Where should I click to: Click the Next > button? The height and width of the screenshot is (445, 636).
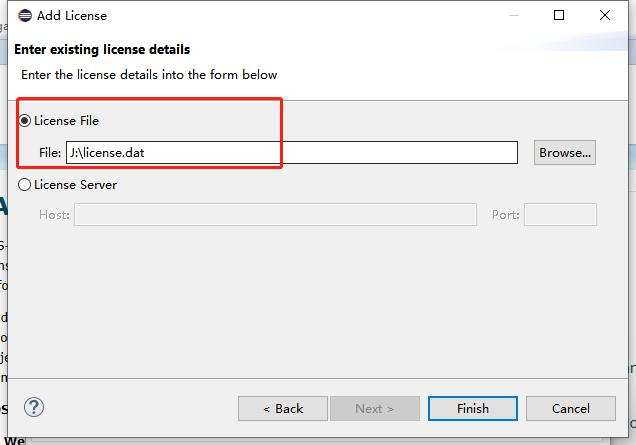pos(374,408)
